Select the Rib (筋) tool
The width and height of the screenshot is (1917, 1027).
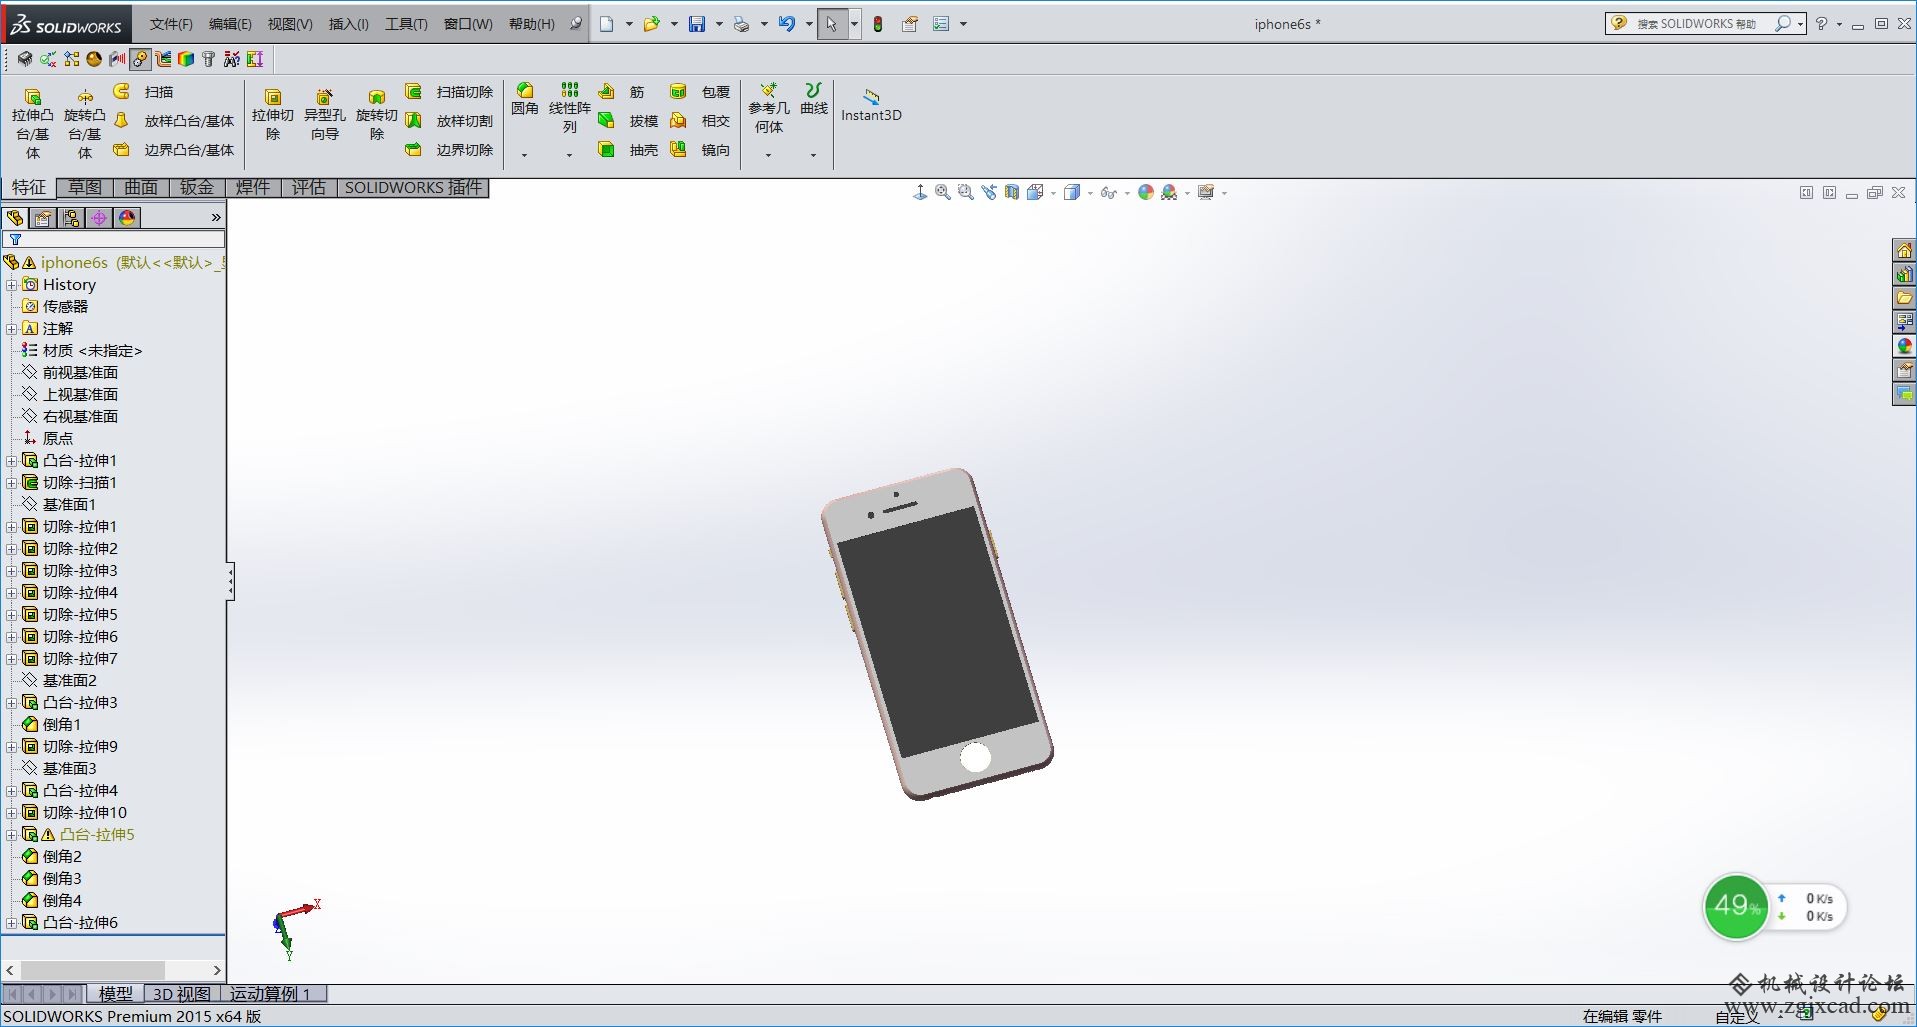tap(621, 92)
